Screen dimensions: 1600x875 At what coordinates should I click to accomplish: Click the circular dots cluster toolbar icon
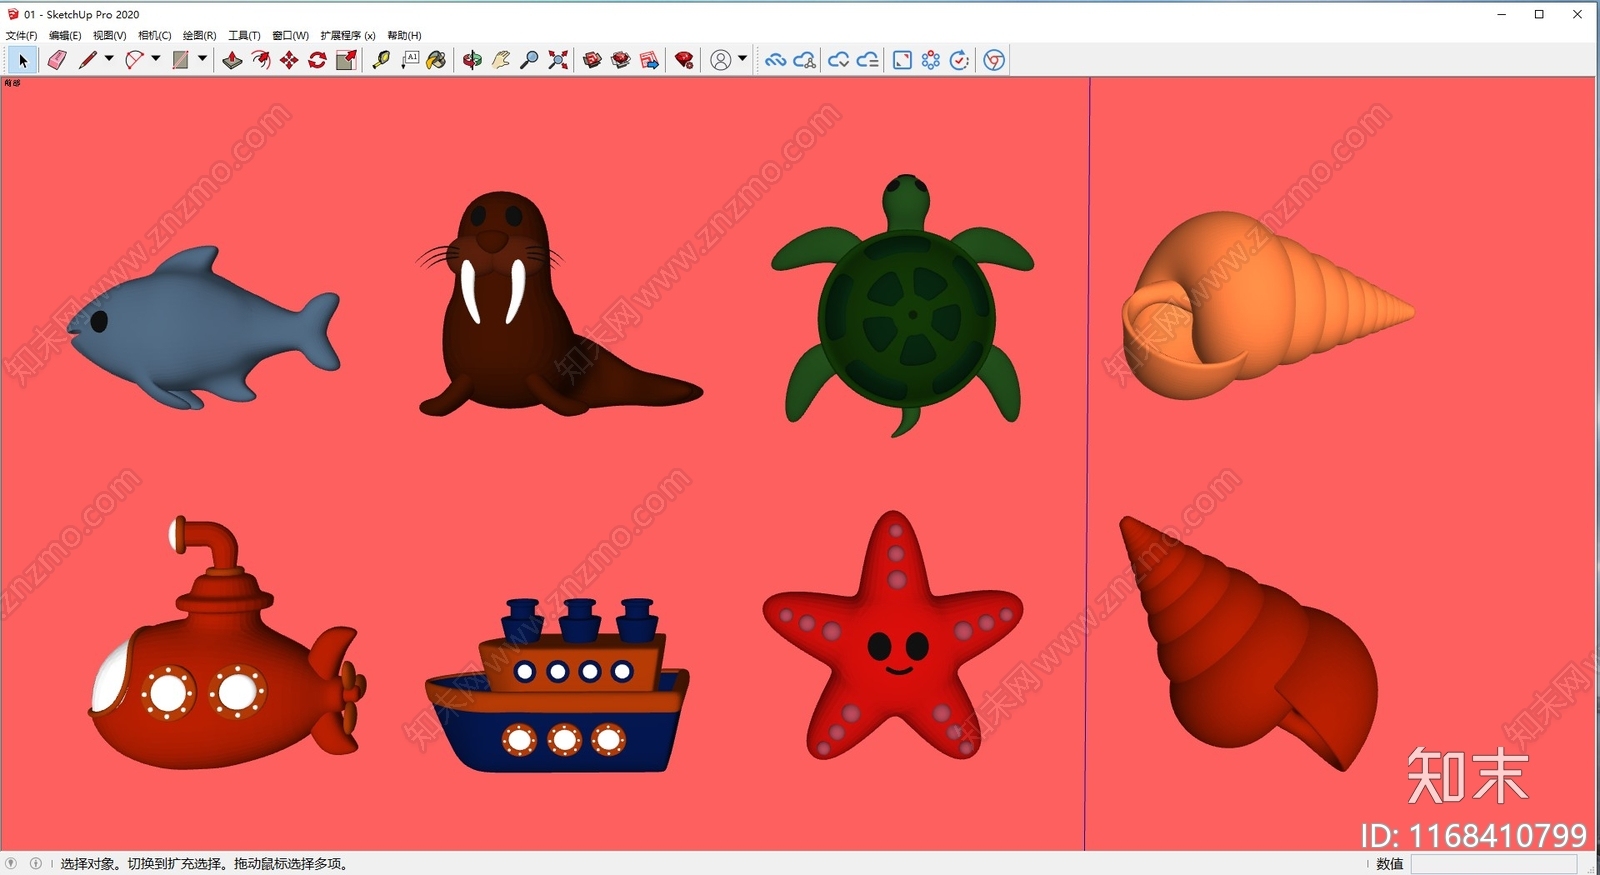coord(931,60)
